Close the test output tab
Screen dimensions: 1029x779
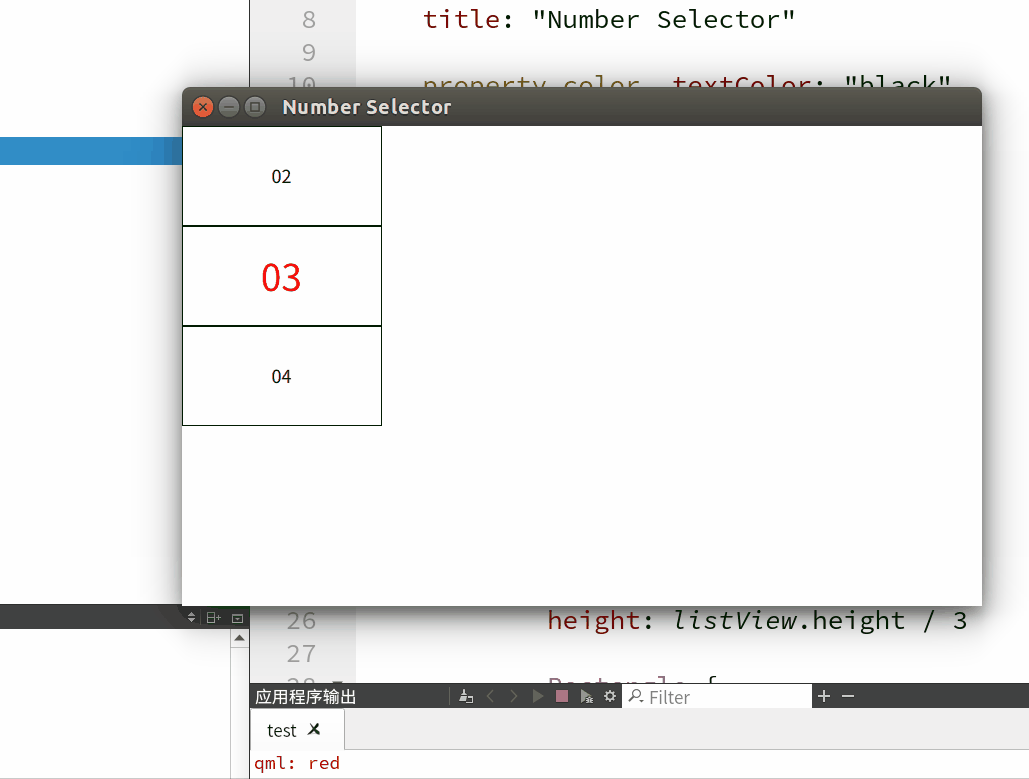(314, 729)
